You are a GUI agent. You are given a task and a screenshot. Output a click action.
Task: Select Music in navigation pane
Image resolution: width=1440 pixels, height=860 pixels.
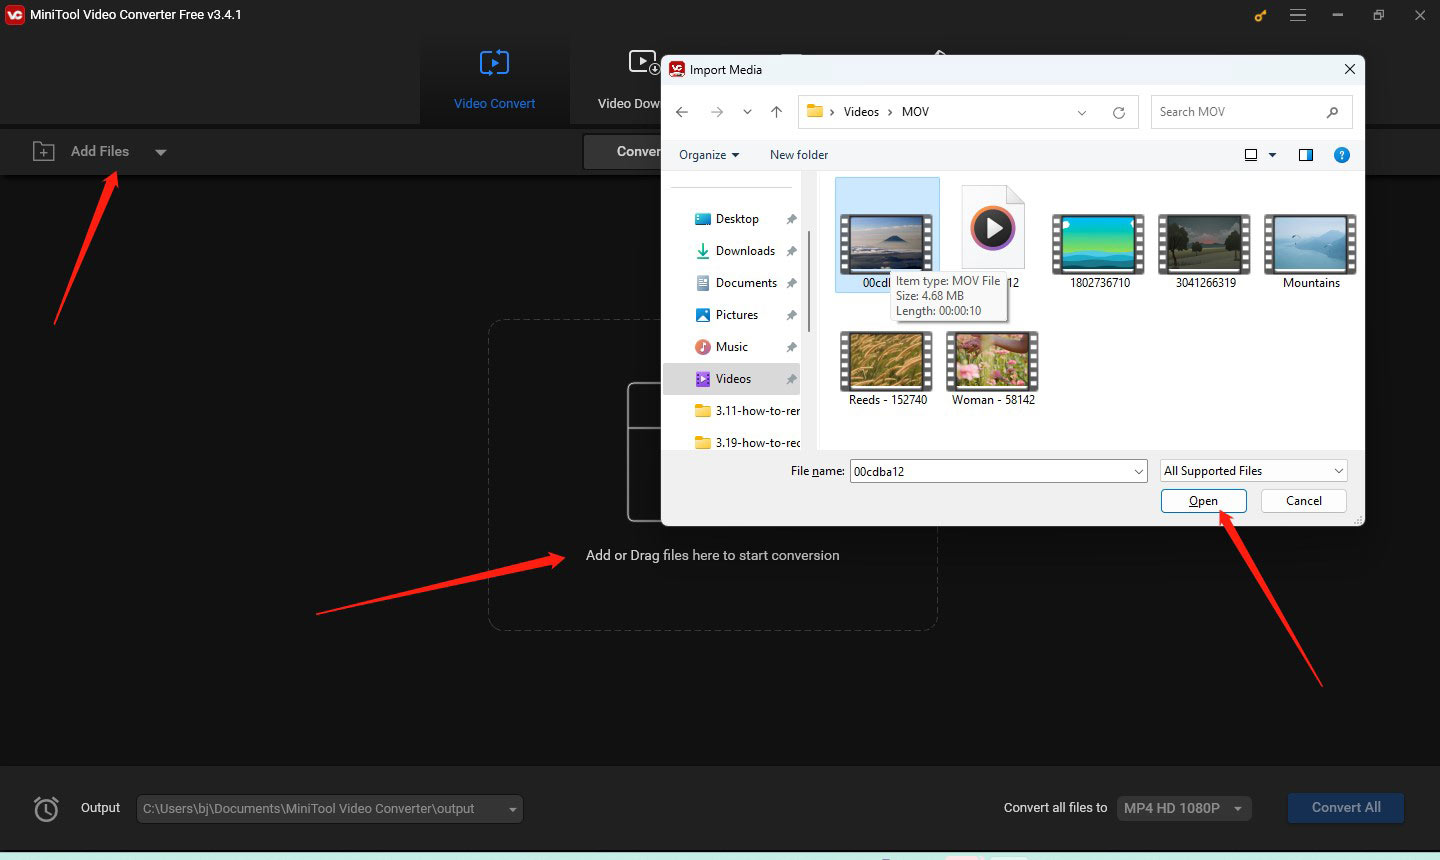coord(732,347)
